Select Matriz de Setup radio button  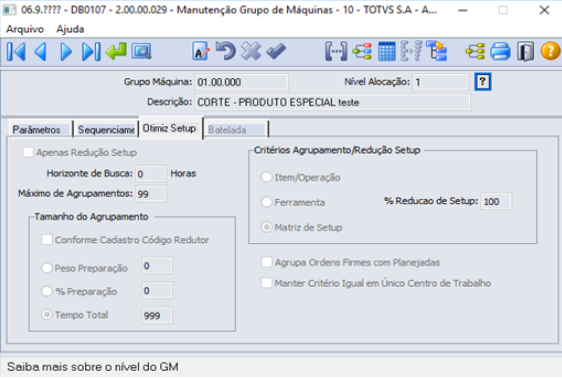[x=267, y=227]
